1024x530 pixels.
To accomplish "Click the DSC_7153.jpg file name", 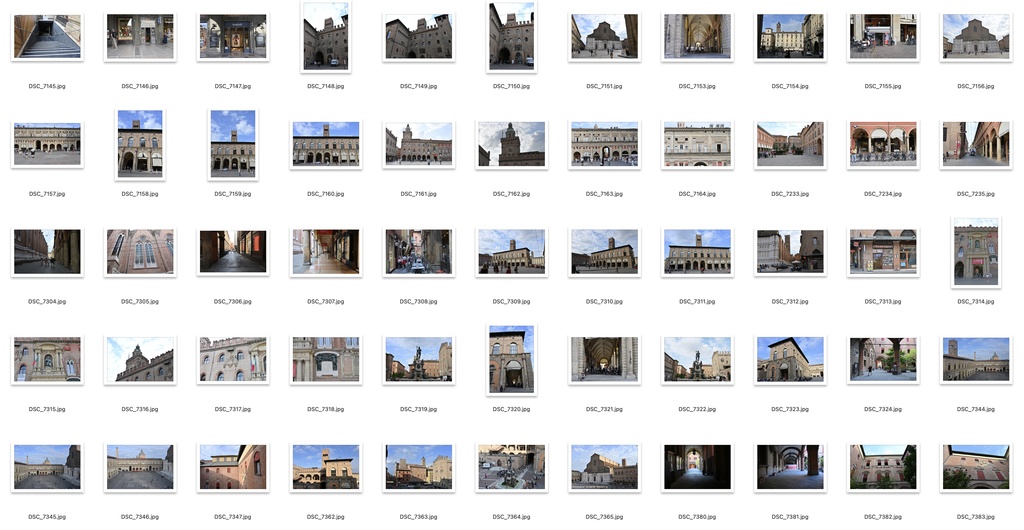I will pos(697,86).
